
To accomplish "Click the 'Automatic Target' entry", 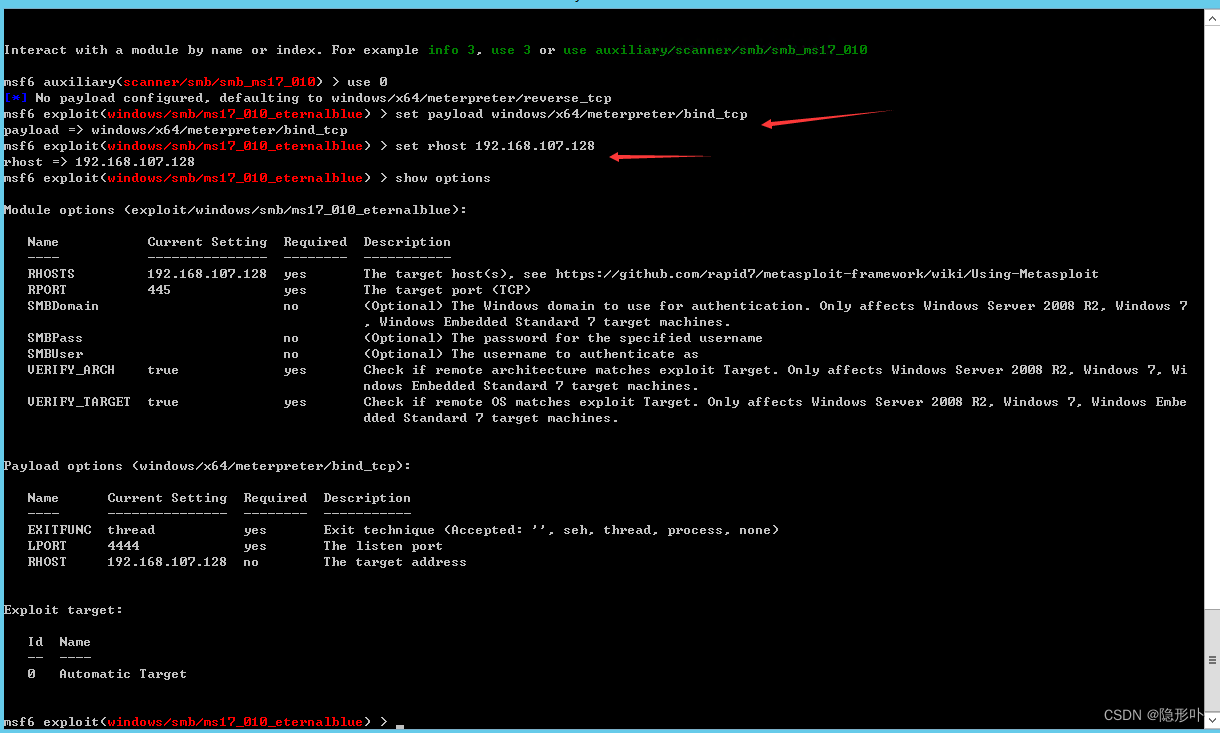I will pos(123,674).
